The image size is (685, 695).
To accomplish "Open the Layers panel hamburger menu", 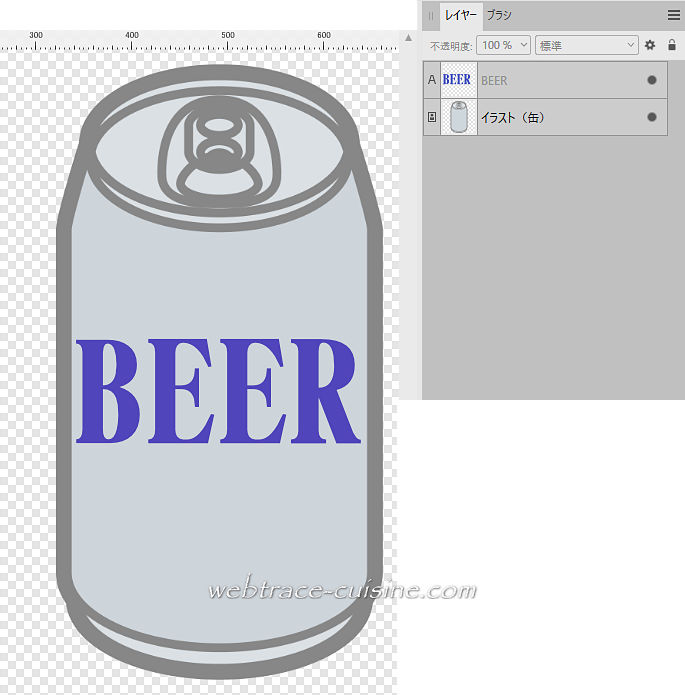I will (673, 15).
